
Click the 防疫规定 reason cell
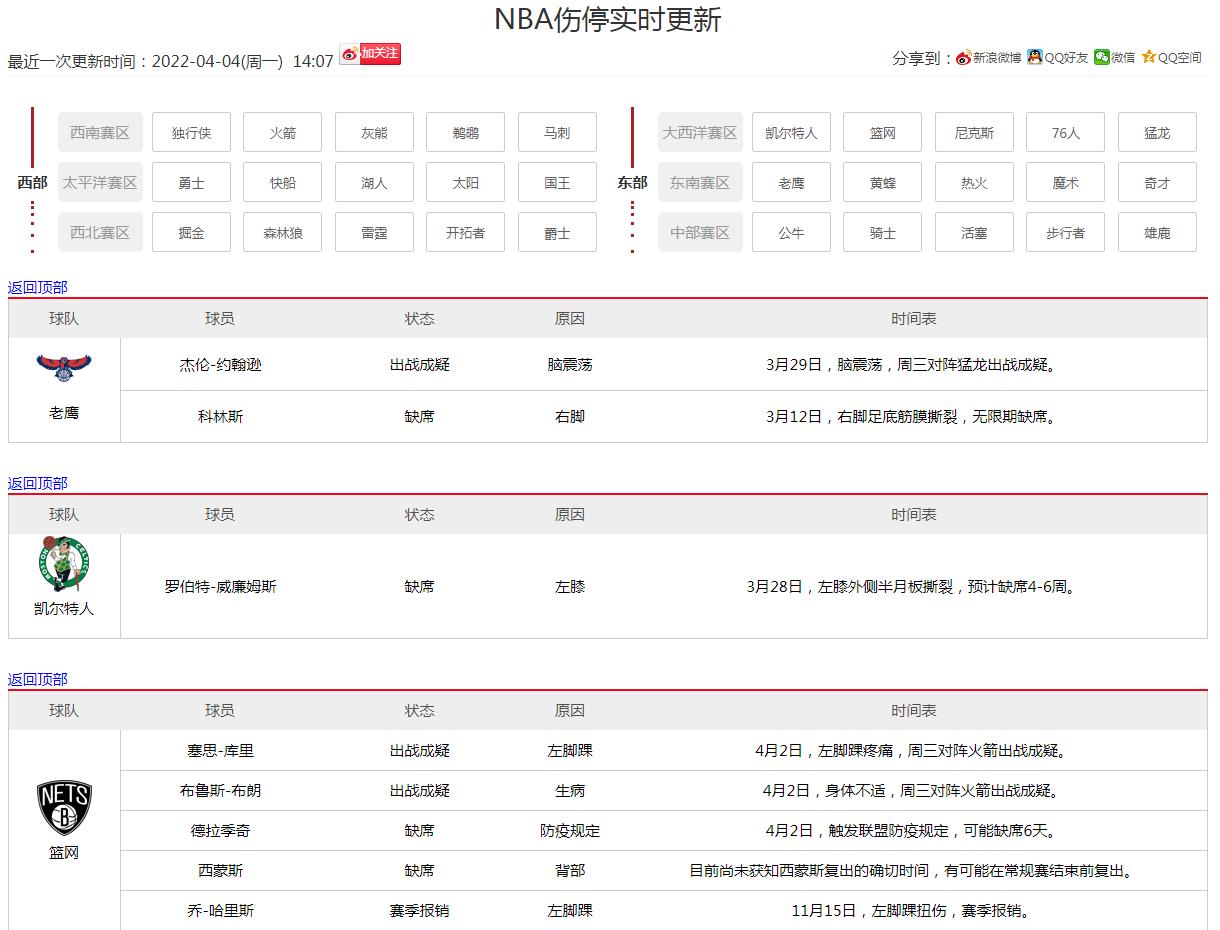coord(570,830)
